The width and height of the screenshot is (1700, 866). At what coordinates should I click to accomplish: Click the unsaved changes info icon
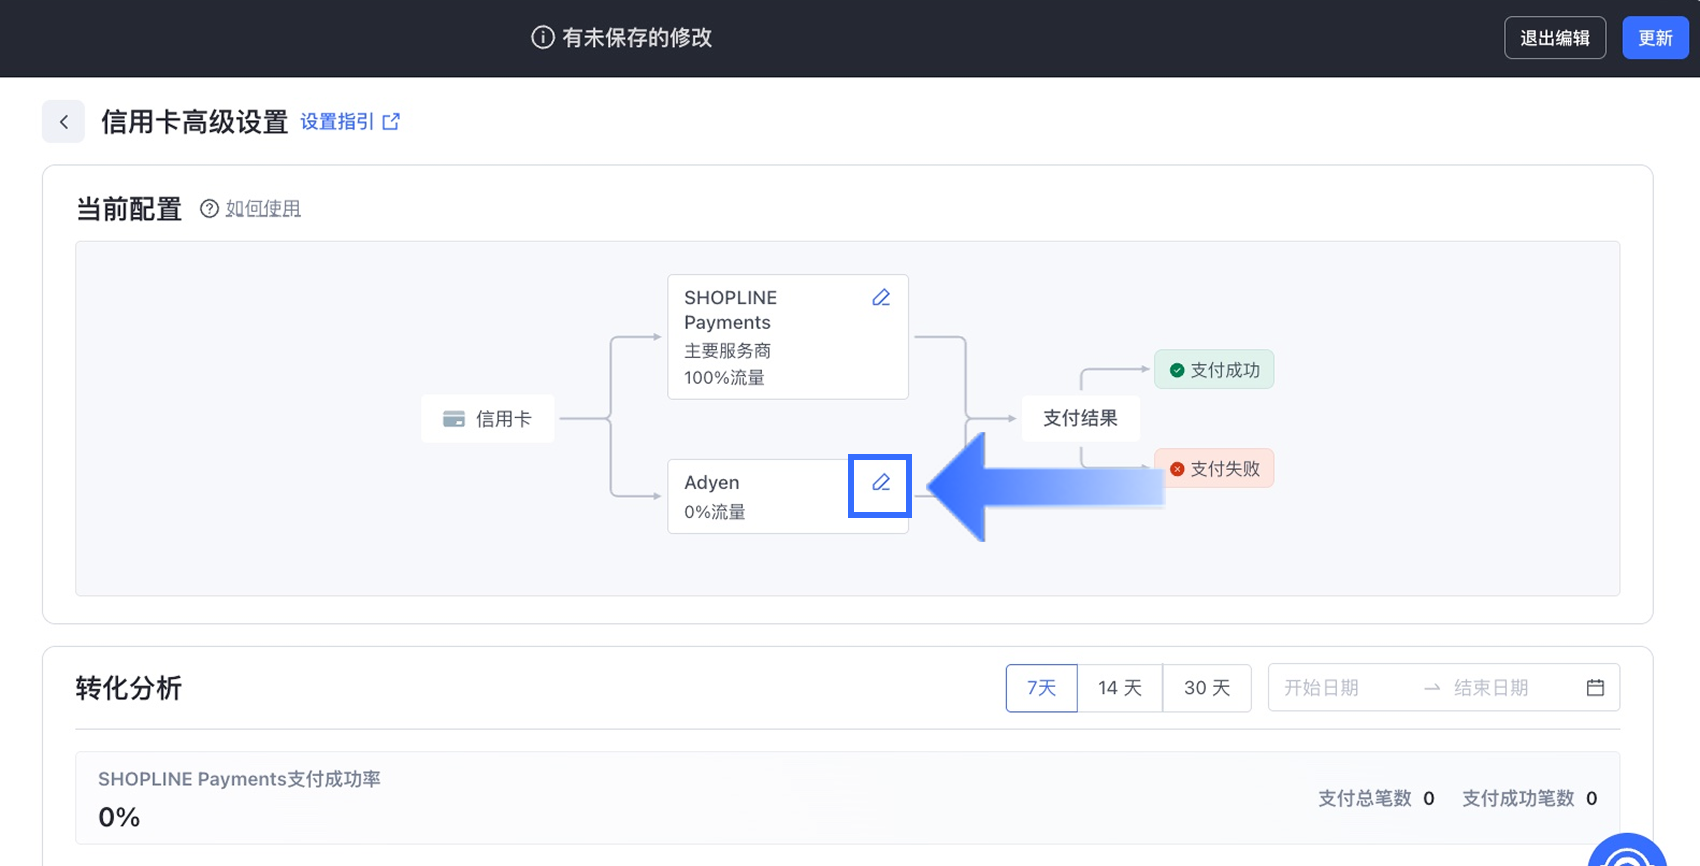coord(542,38)
